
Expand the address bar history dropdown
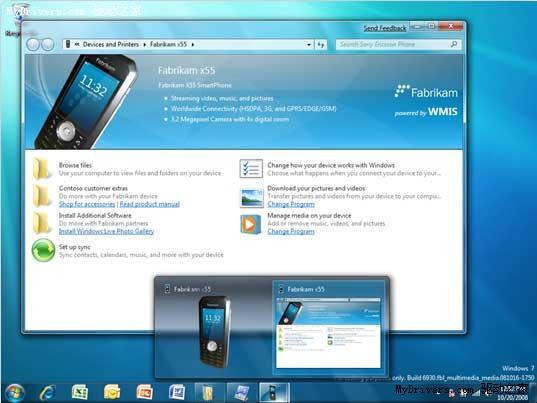(309, 45)
